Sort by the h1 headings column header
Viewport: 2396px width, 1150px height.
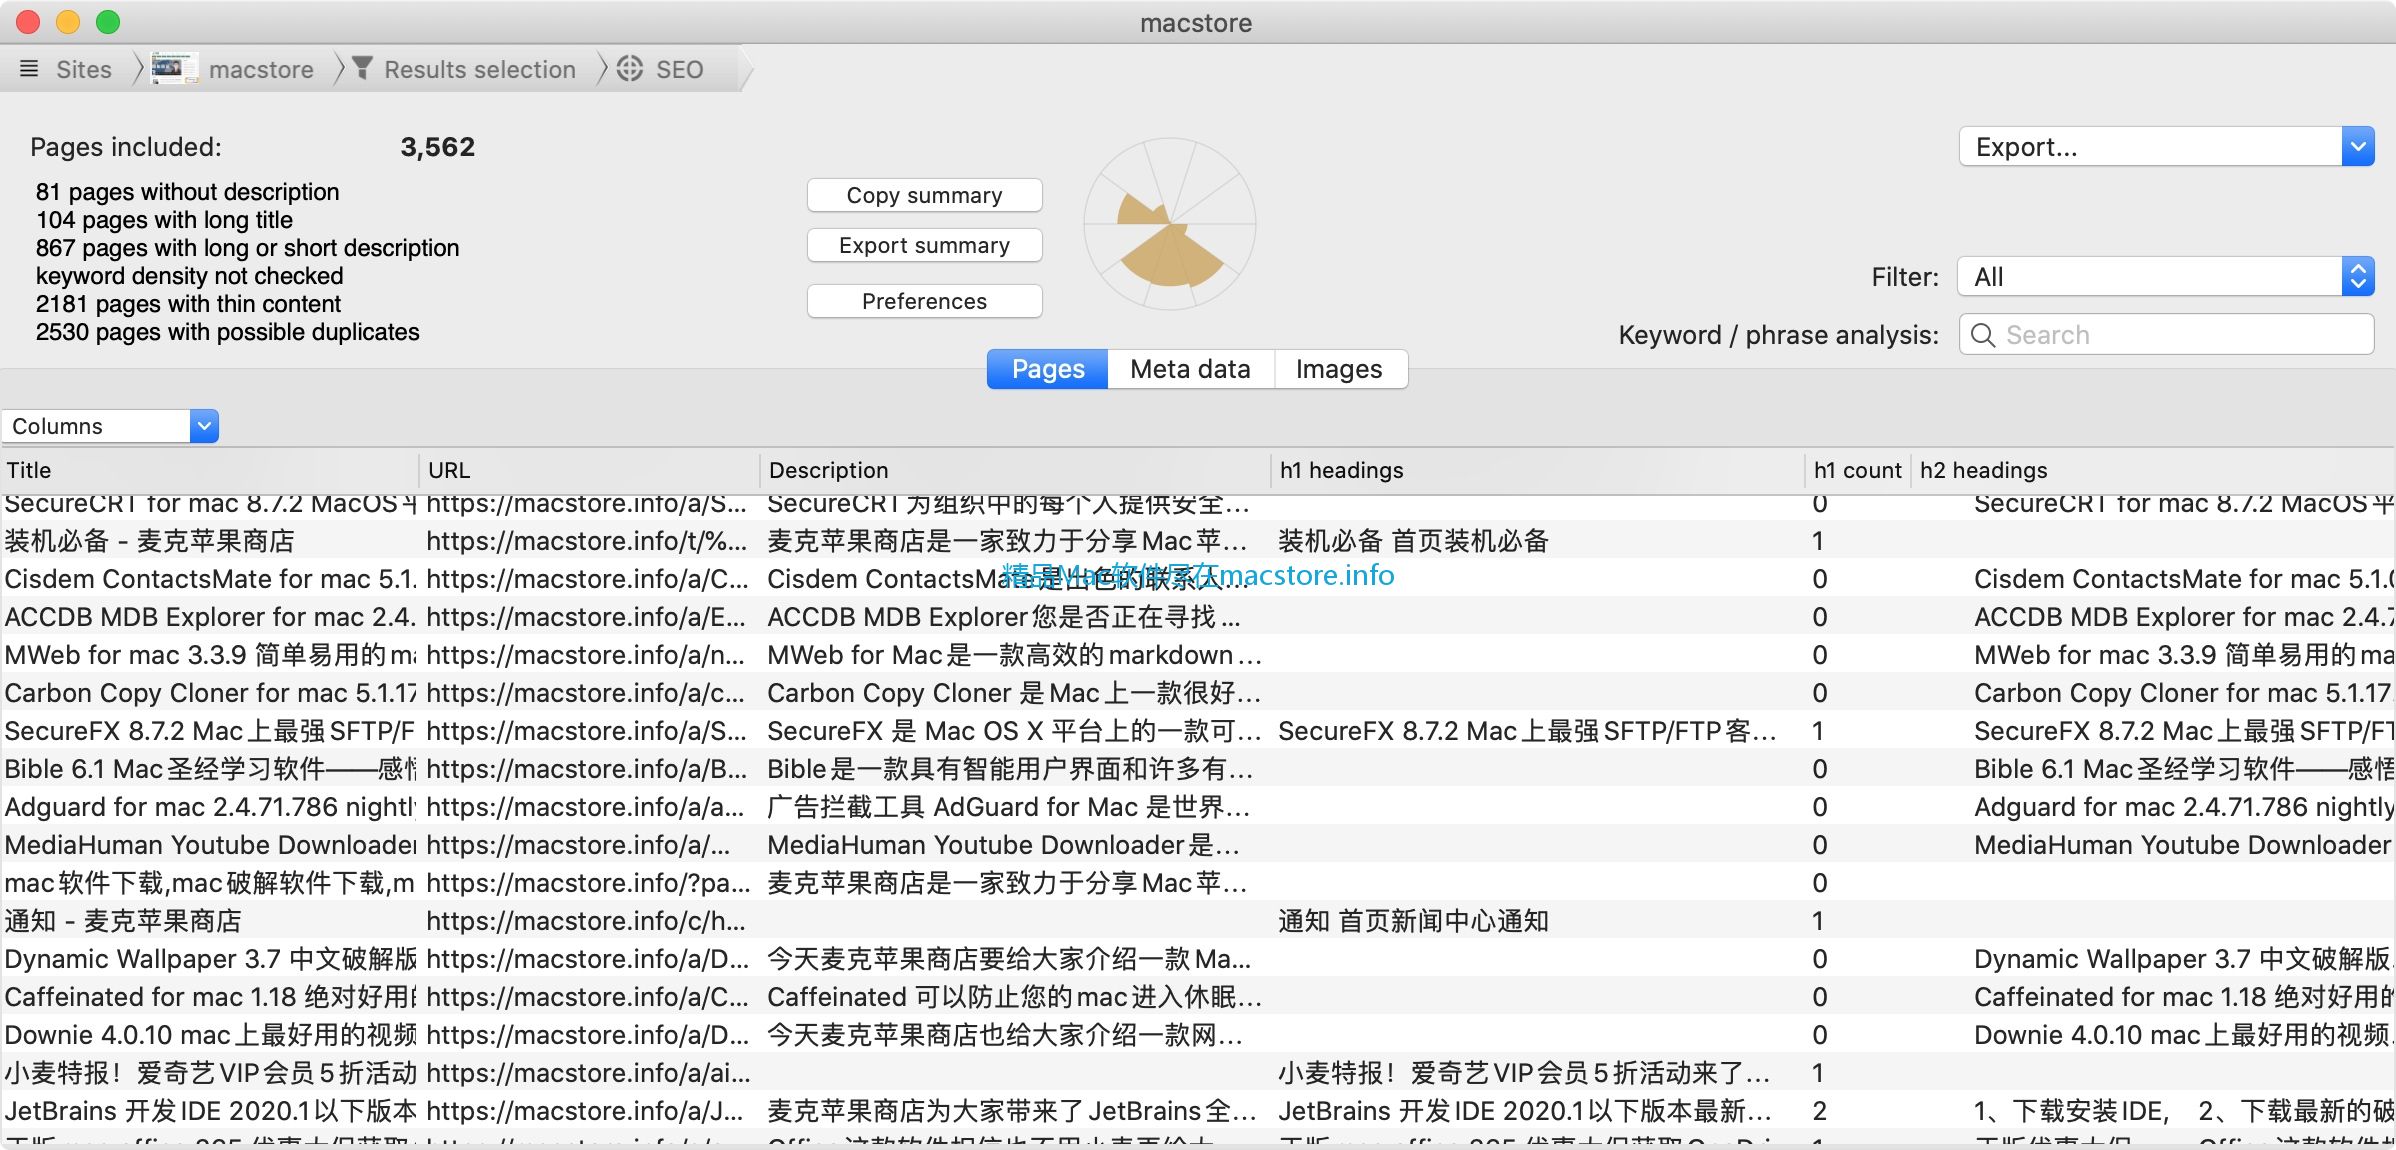[x=1538, y=470]
